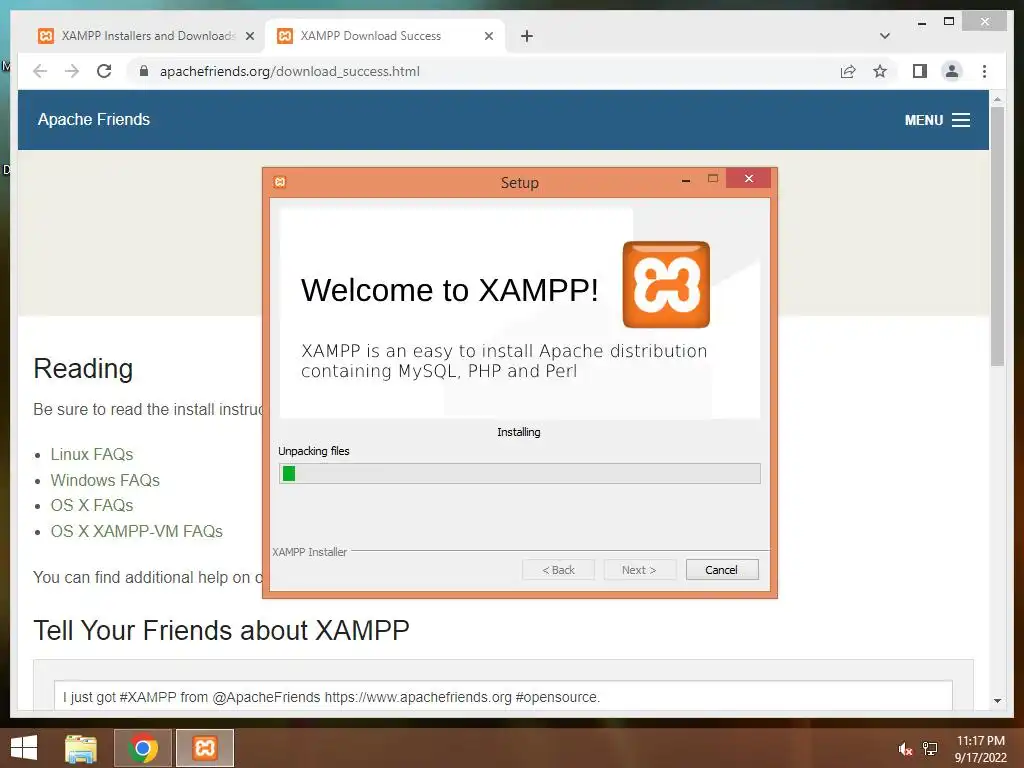Click the large orange XAMPP logo
Screen dimensions: 1024x768
tap(666, 284)
